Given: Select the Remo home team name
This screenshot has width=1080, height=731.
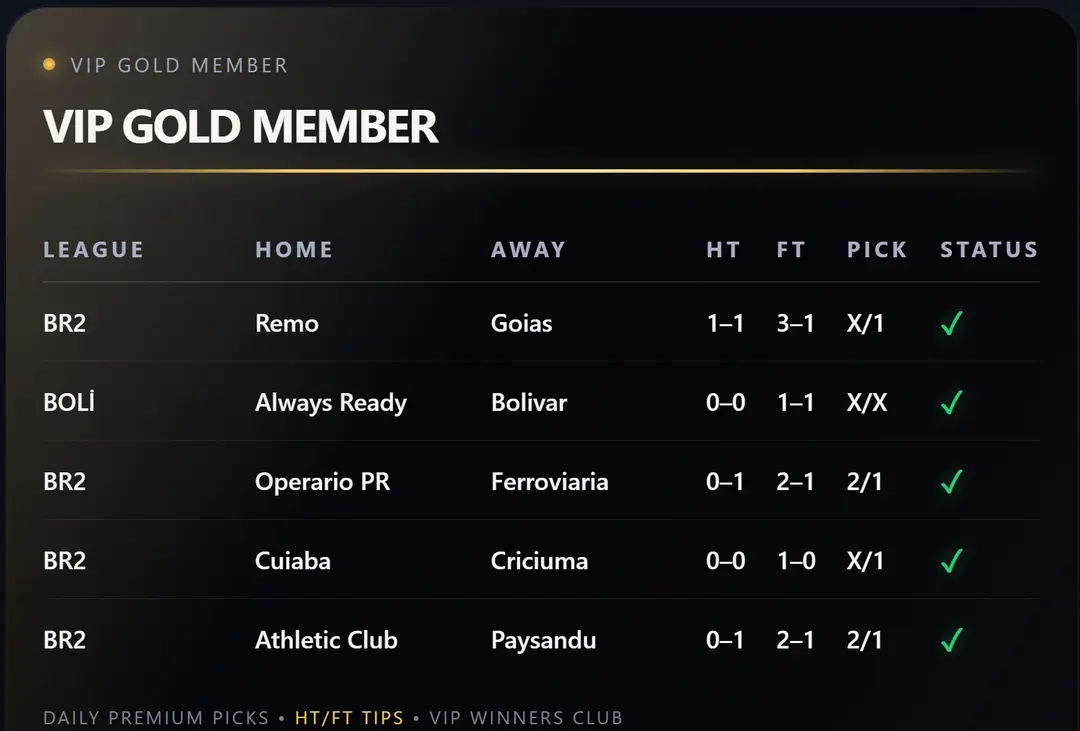Looking at the screenshot, I should 287,324.
